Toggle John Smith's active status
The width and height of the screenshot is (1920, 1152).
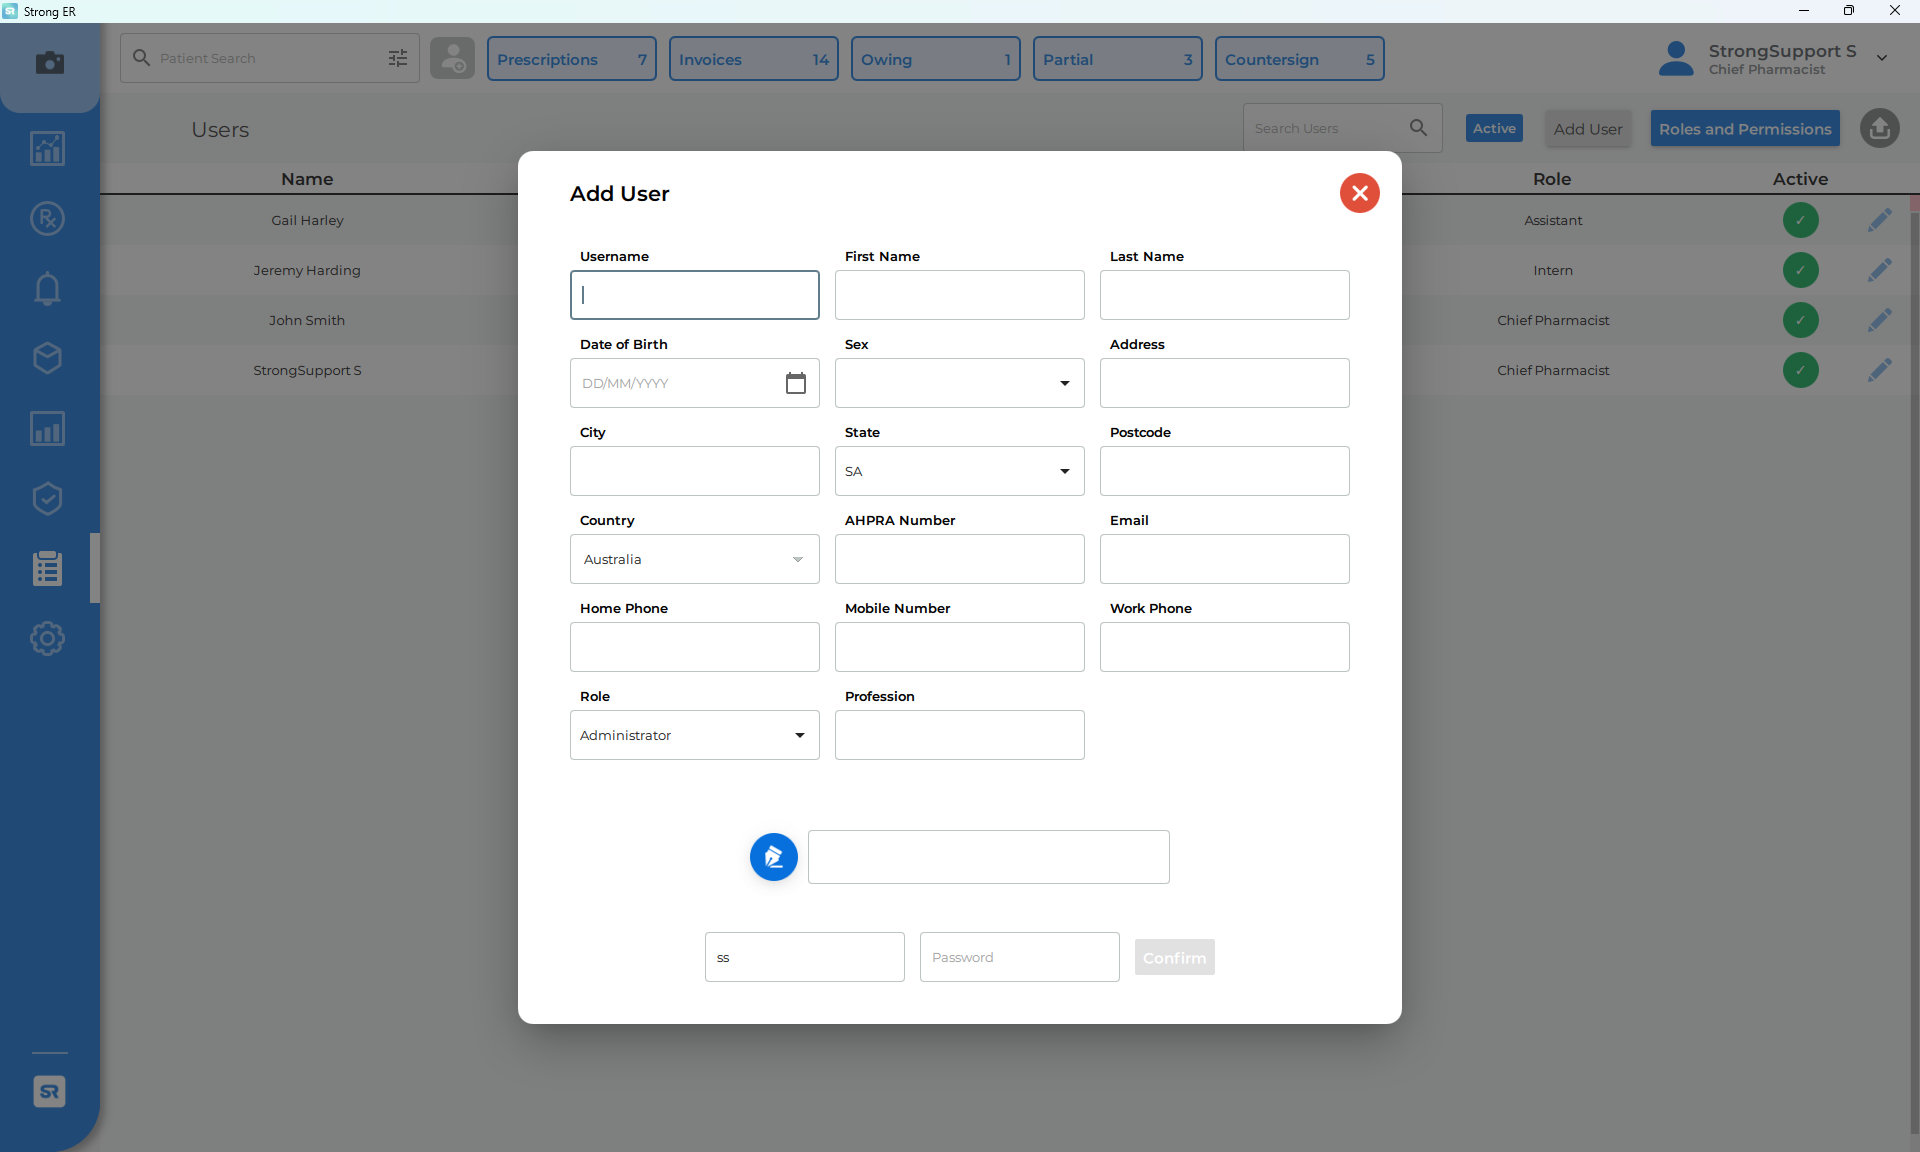tap(1801, 320)
